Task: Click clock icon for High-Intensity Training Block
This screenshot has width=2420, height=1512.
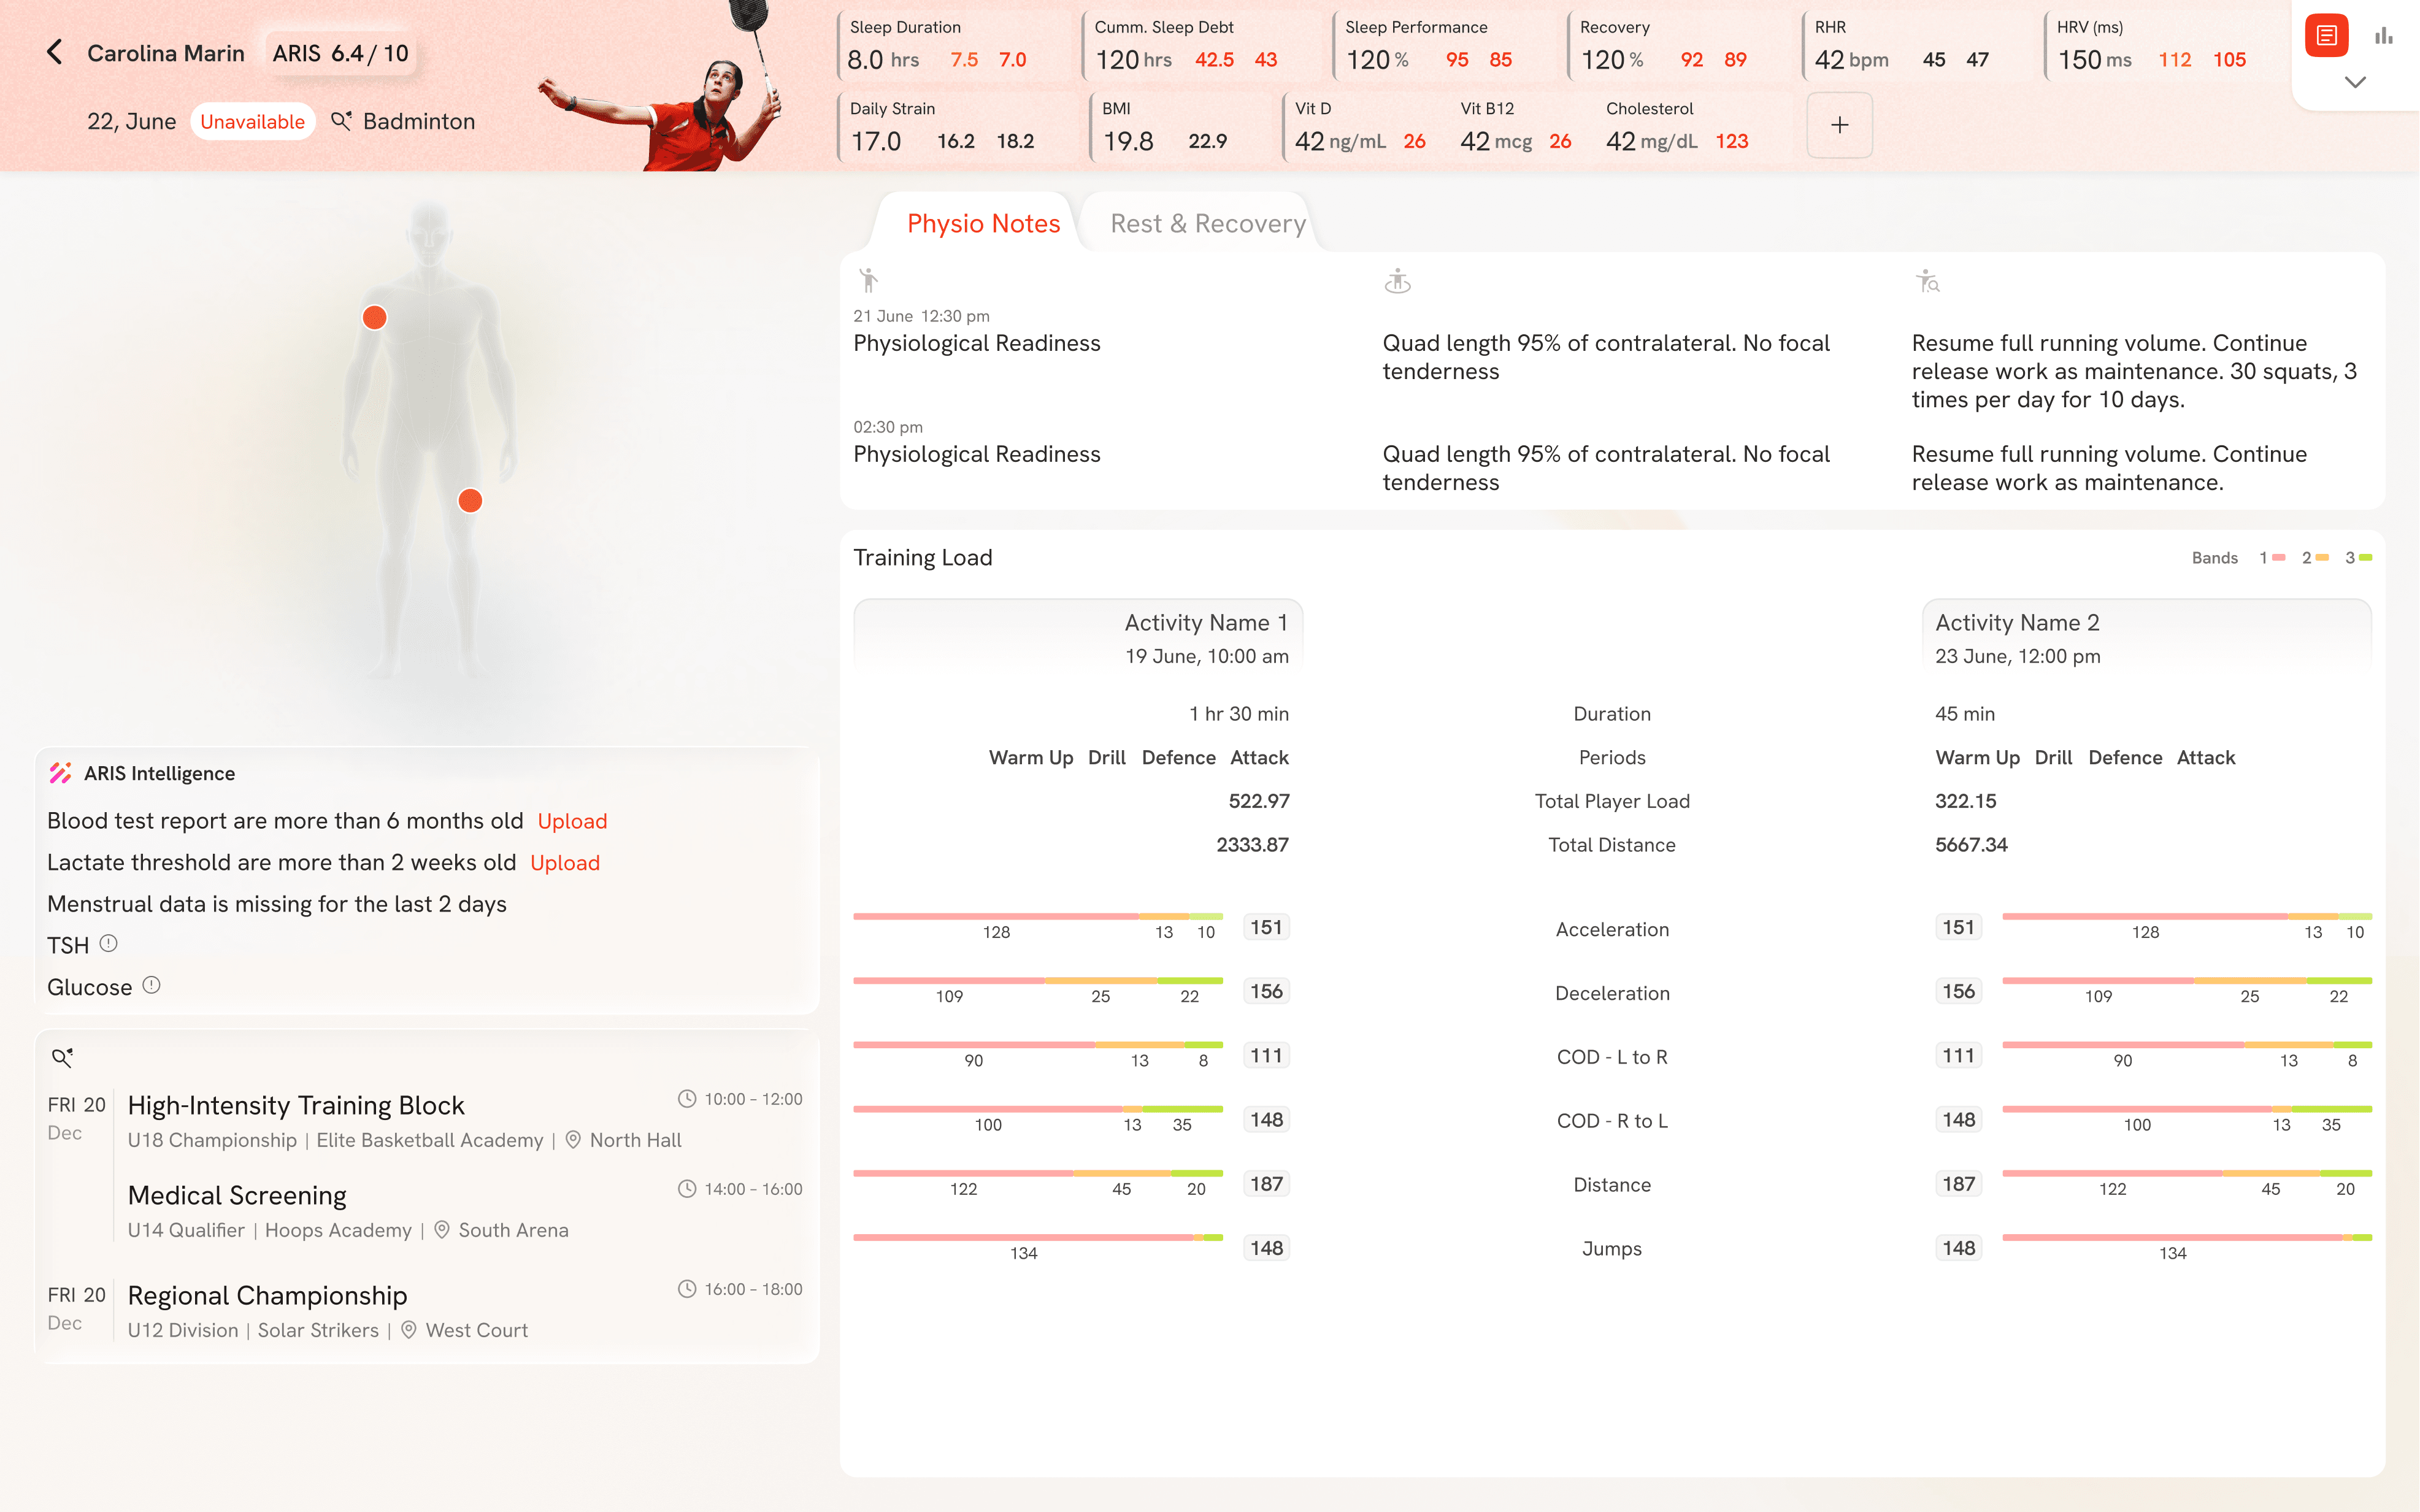Action: 687,1099
